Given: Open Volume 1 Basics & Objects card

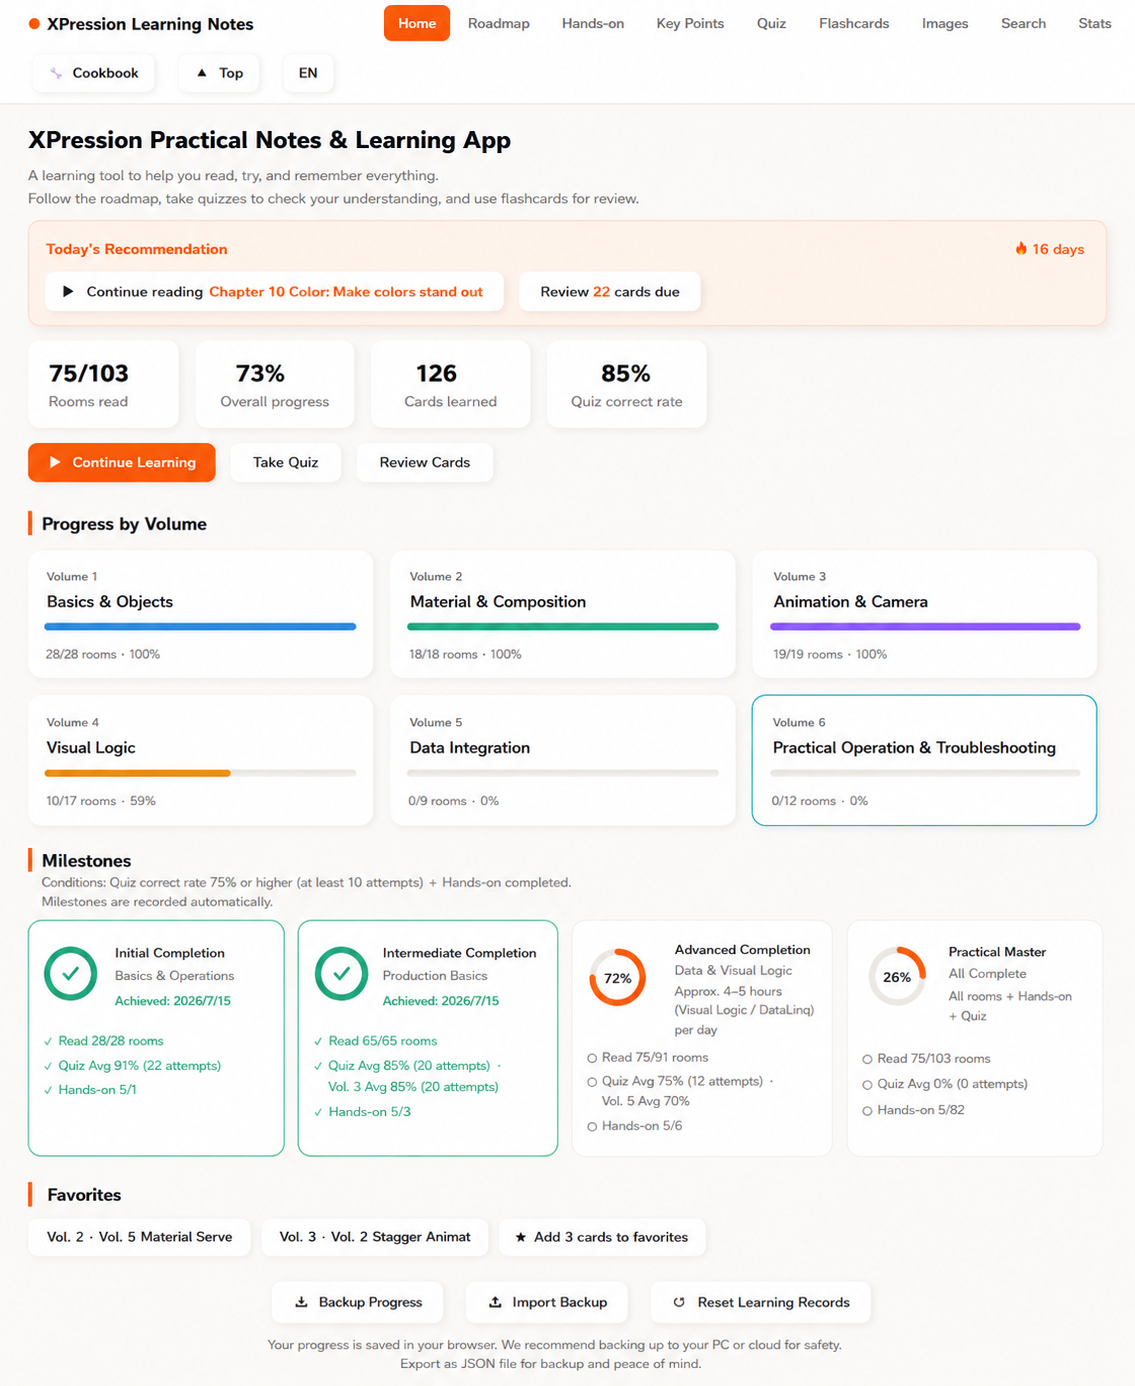Looking at the screenshot, I should (x=200, y=614).
